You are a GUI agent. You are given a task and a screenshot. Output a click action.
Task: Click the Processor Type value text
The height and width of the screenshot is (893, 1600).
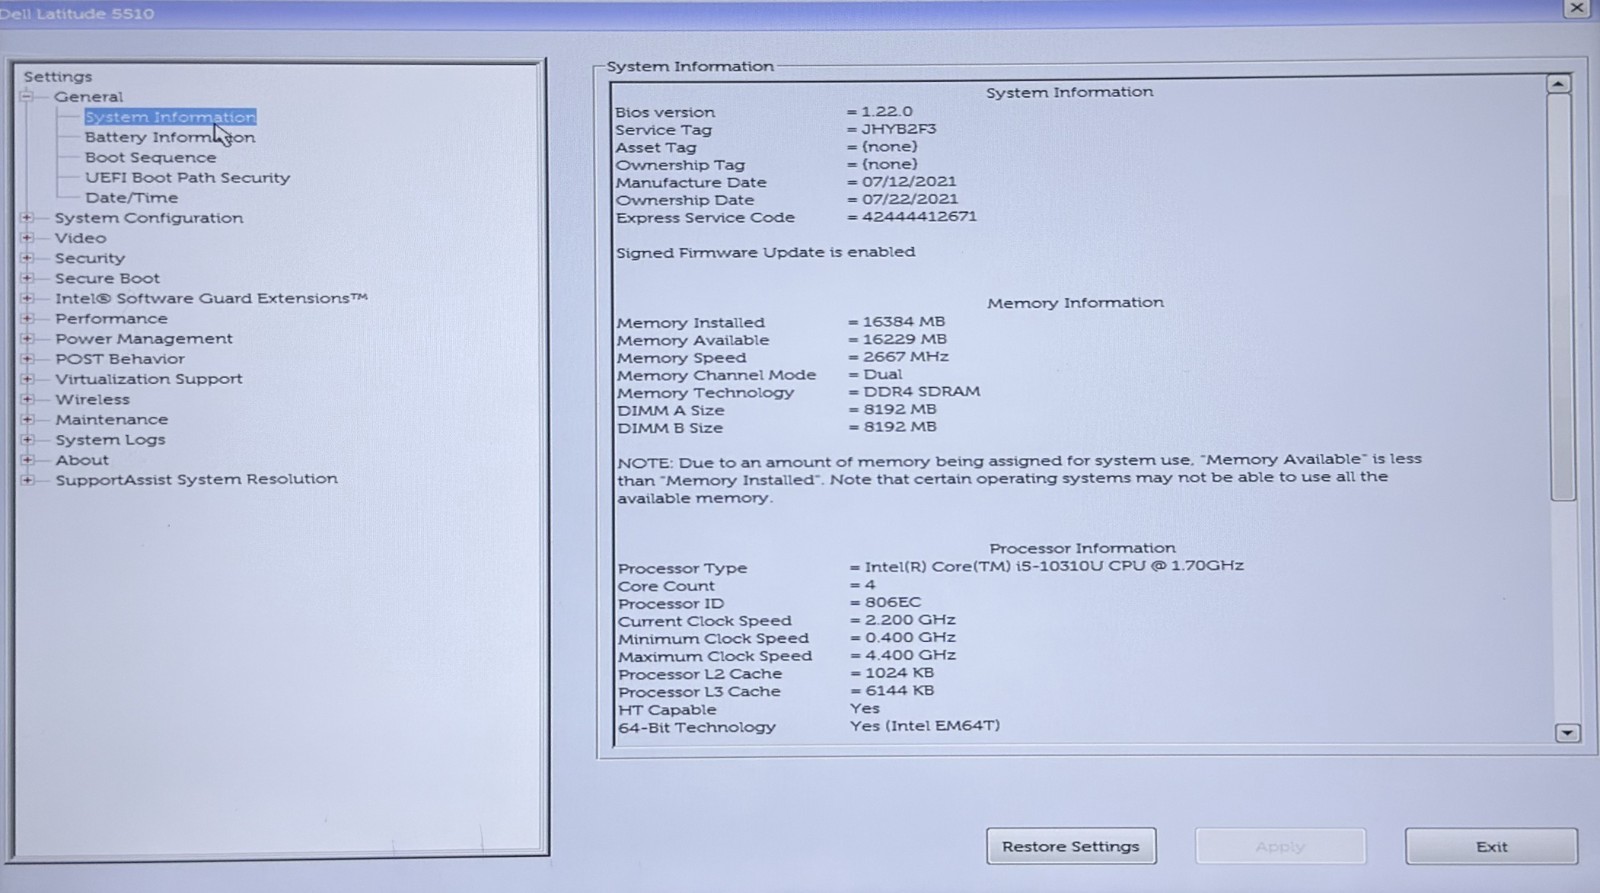click(x=1055, y=565)
